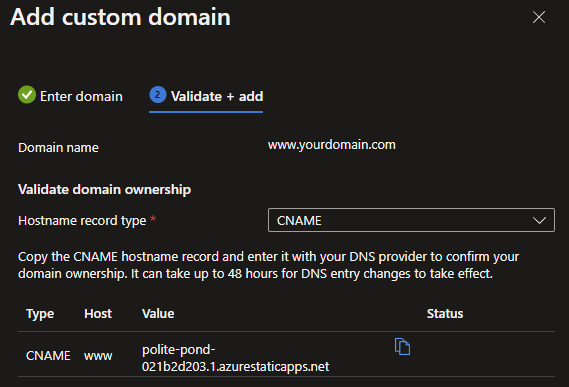Click the Domain name label
The width and height of the screenshot is (569, 387).
tap(58, 148)
